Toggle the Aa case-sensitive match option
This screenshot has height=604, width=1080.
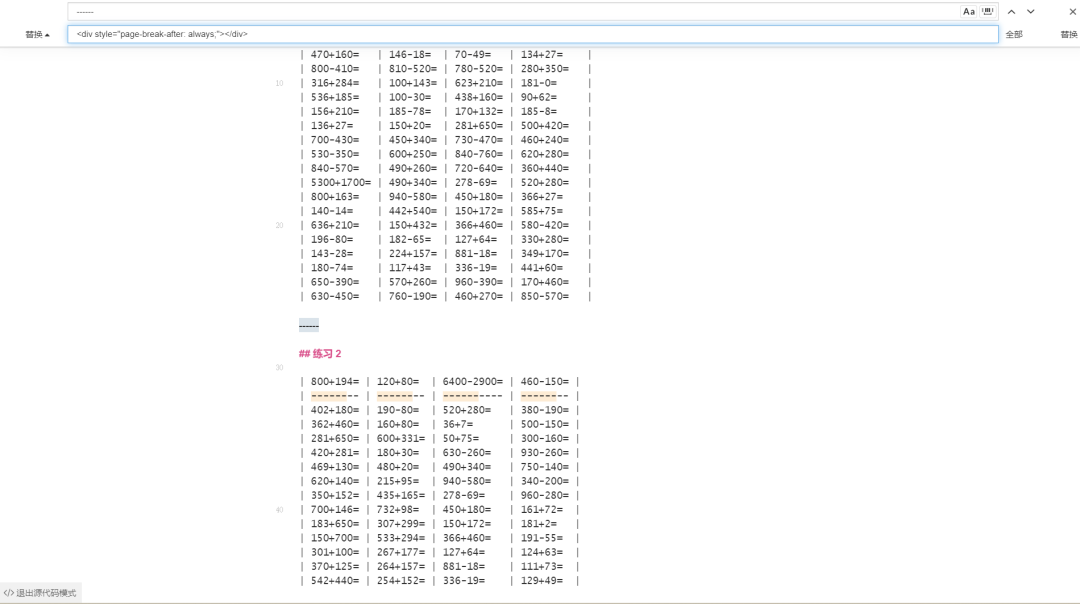pyautogui.click(x=968, y=12)
